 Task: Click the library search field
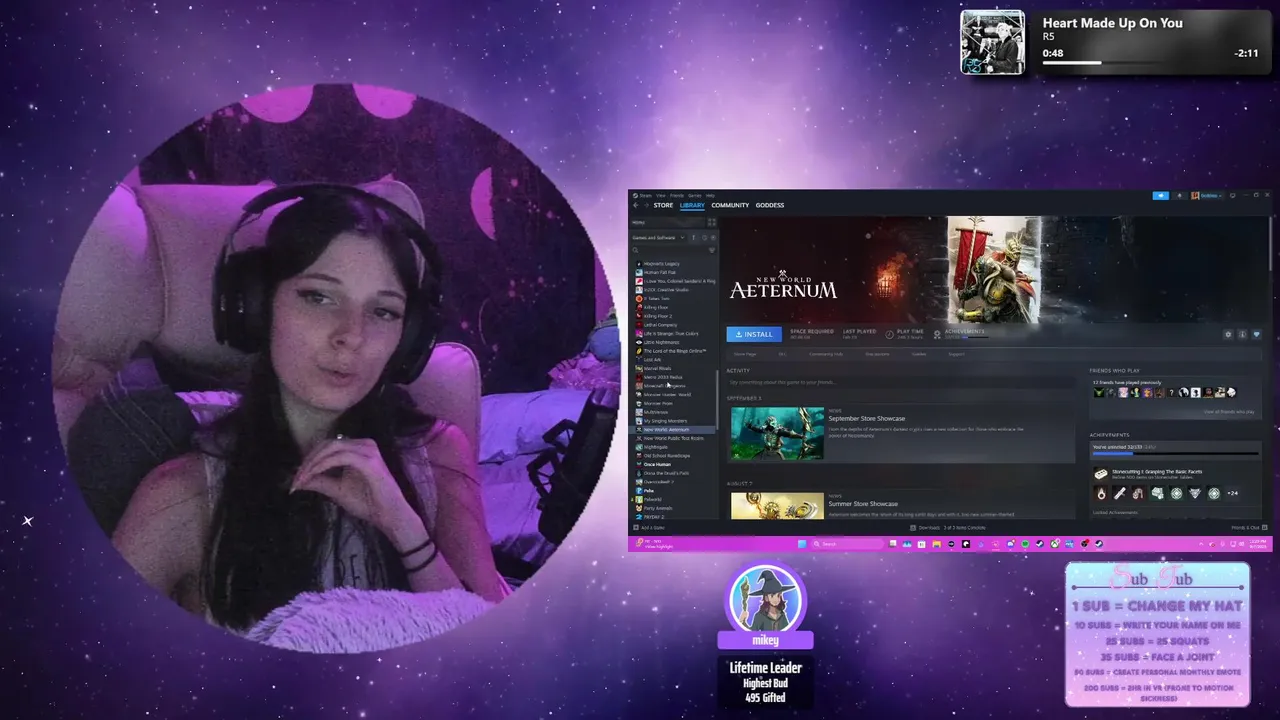point(669,250)
